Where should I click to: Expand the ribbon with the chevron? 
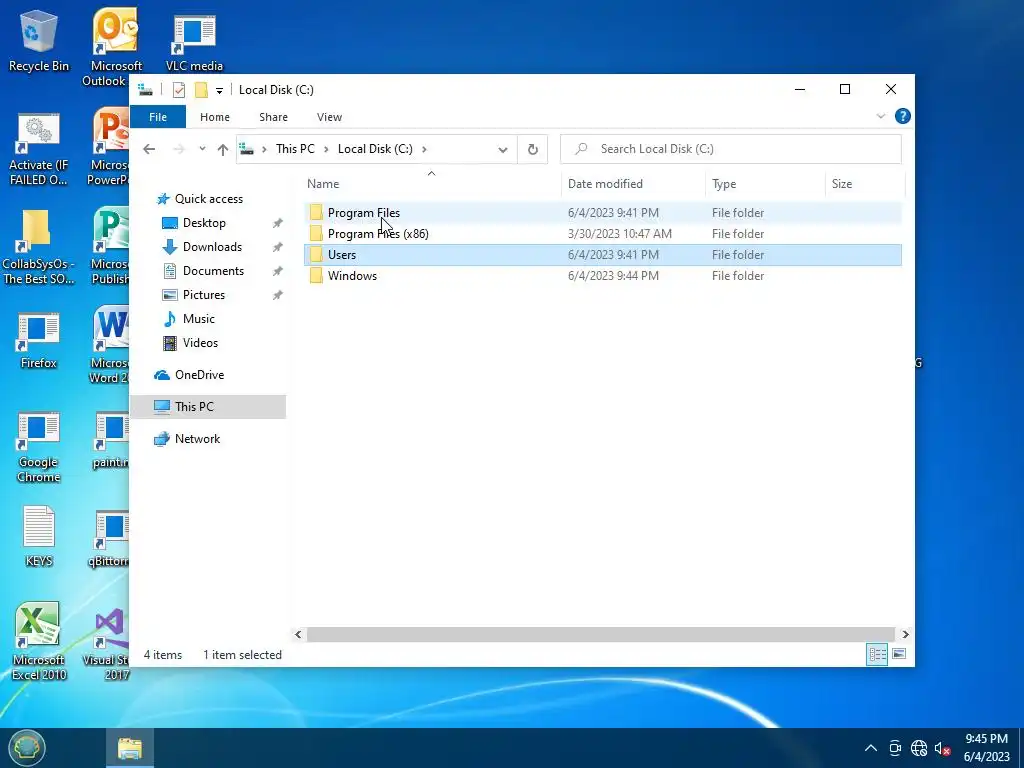(880, 116)
